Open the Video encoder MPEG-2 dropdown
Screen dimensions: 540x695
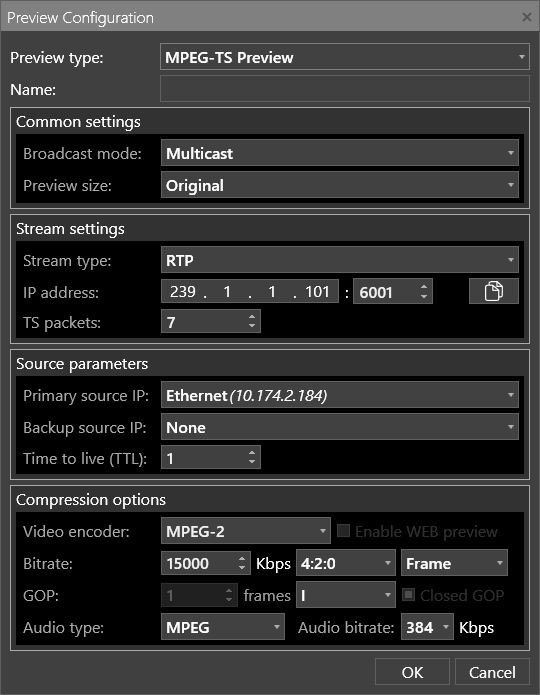246,531
